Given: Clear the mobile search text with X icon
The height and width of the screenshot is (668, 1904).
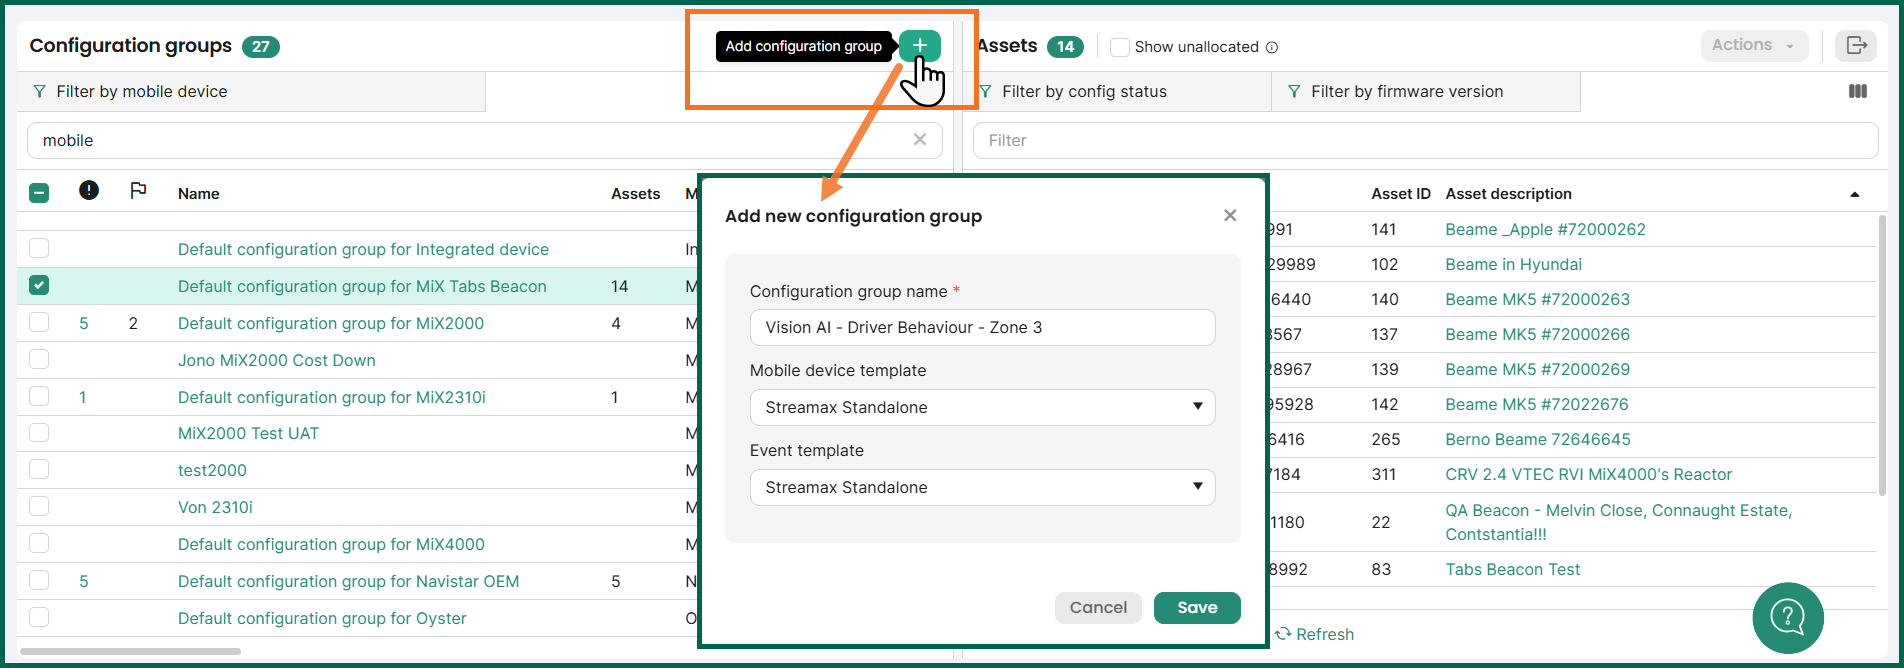Looking at the screenshot, I should tap(920, 140).
